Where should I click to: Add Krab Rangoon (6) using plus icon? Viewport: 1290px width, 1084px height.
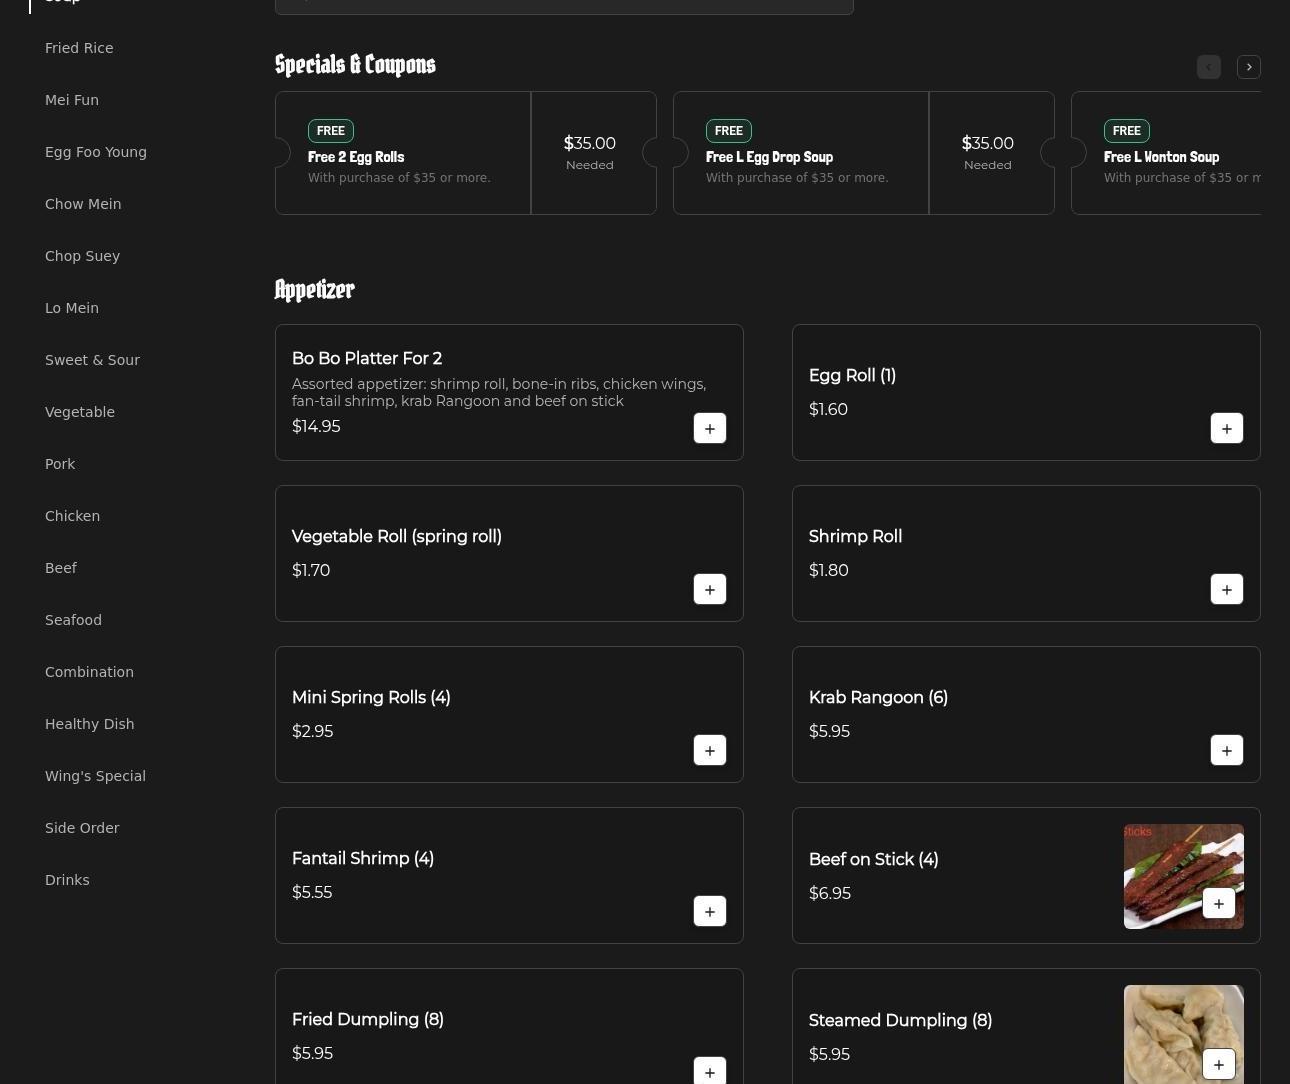coord(1227,750)
